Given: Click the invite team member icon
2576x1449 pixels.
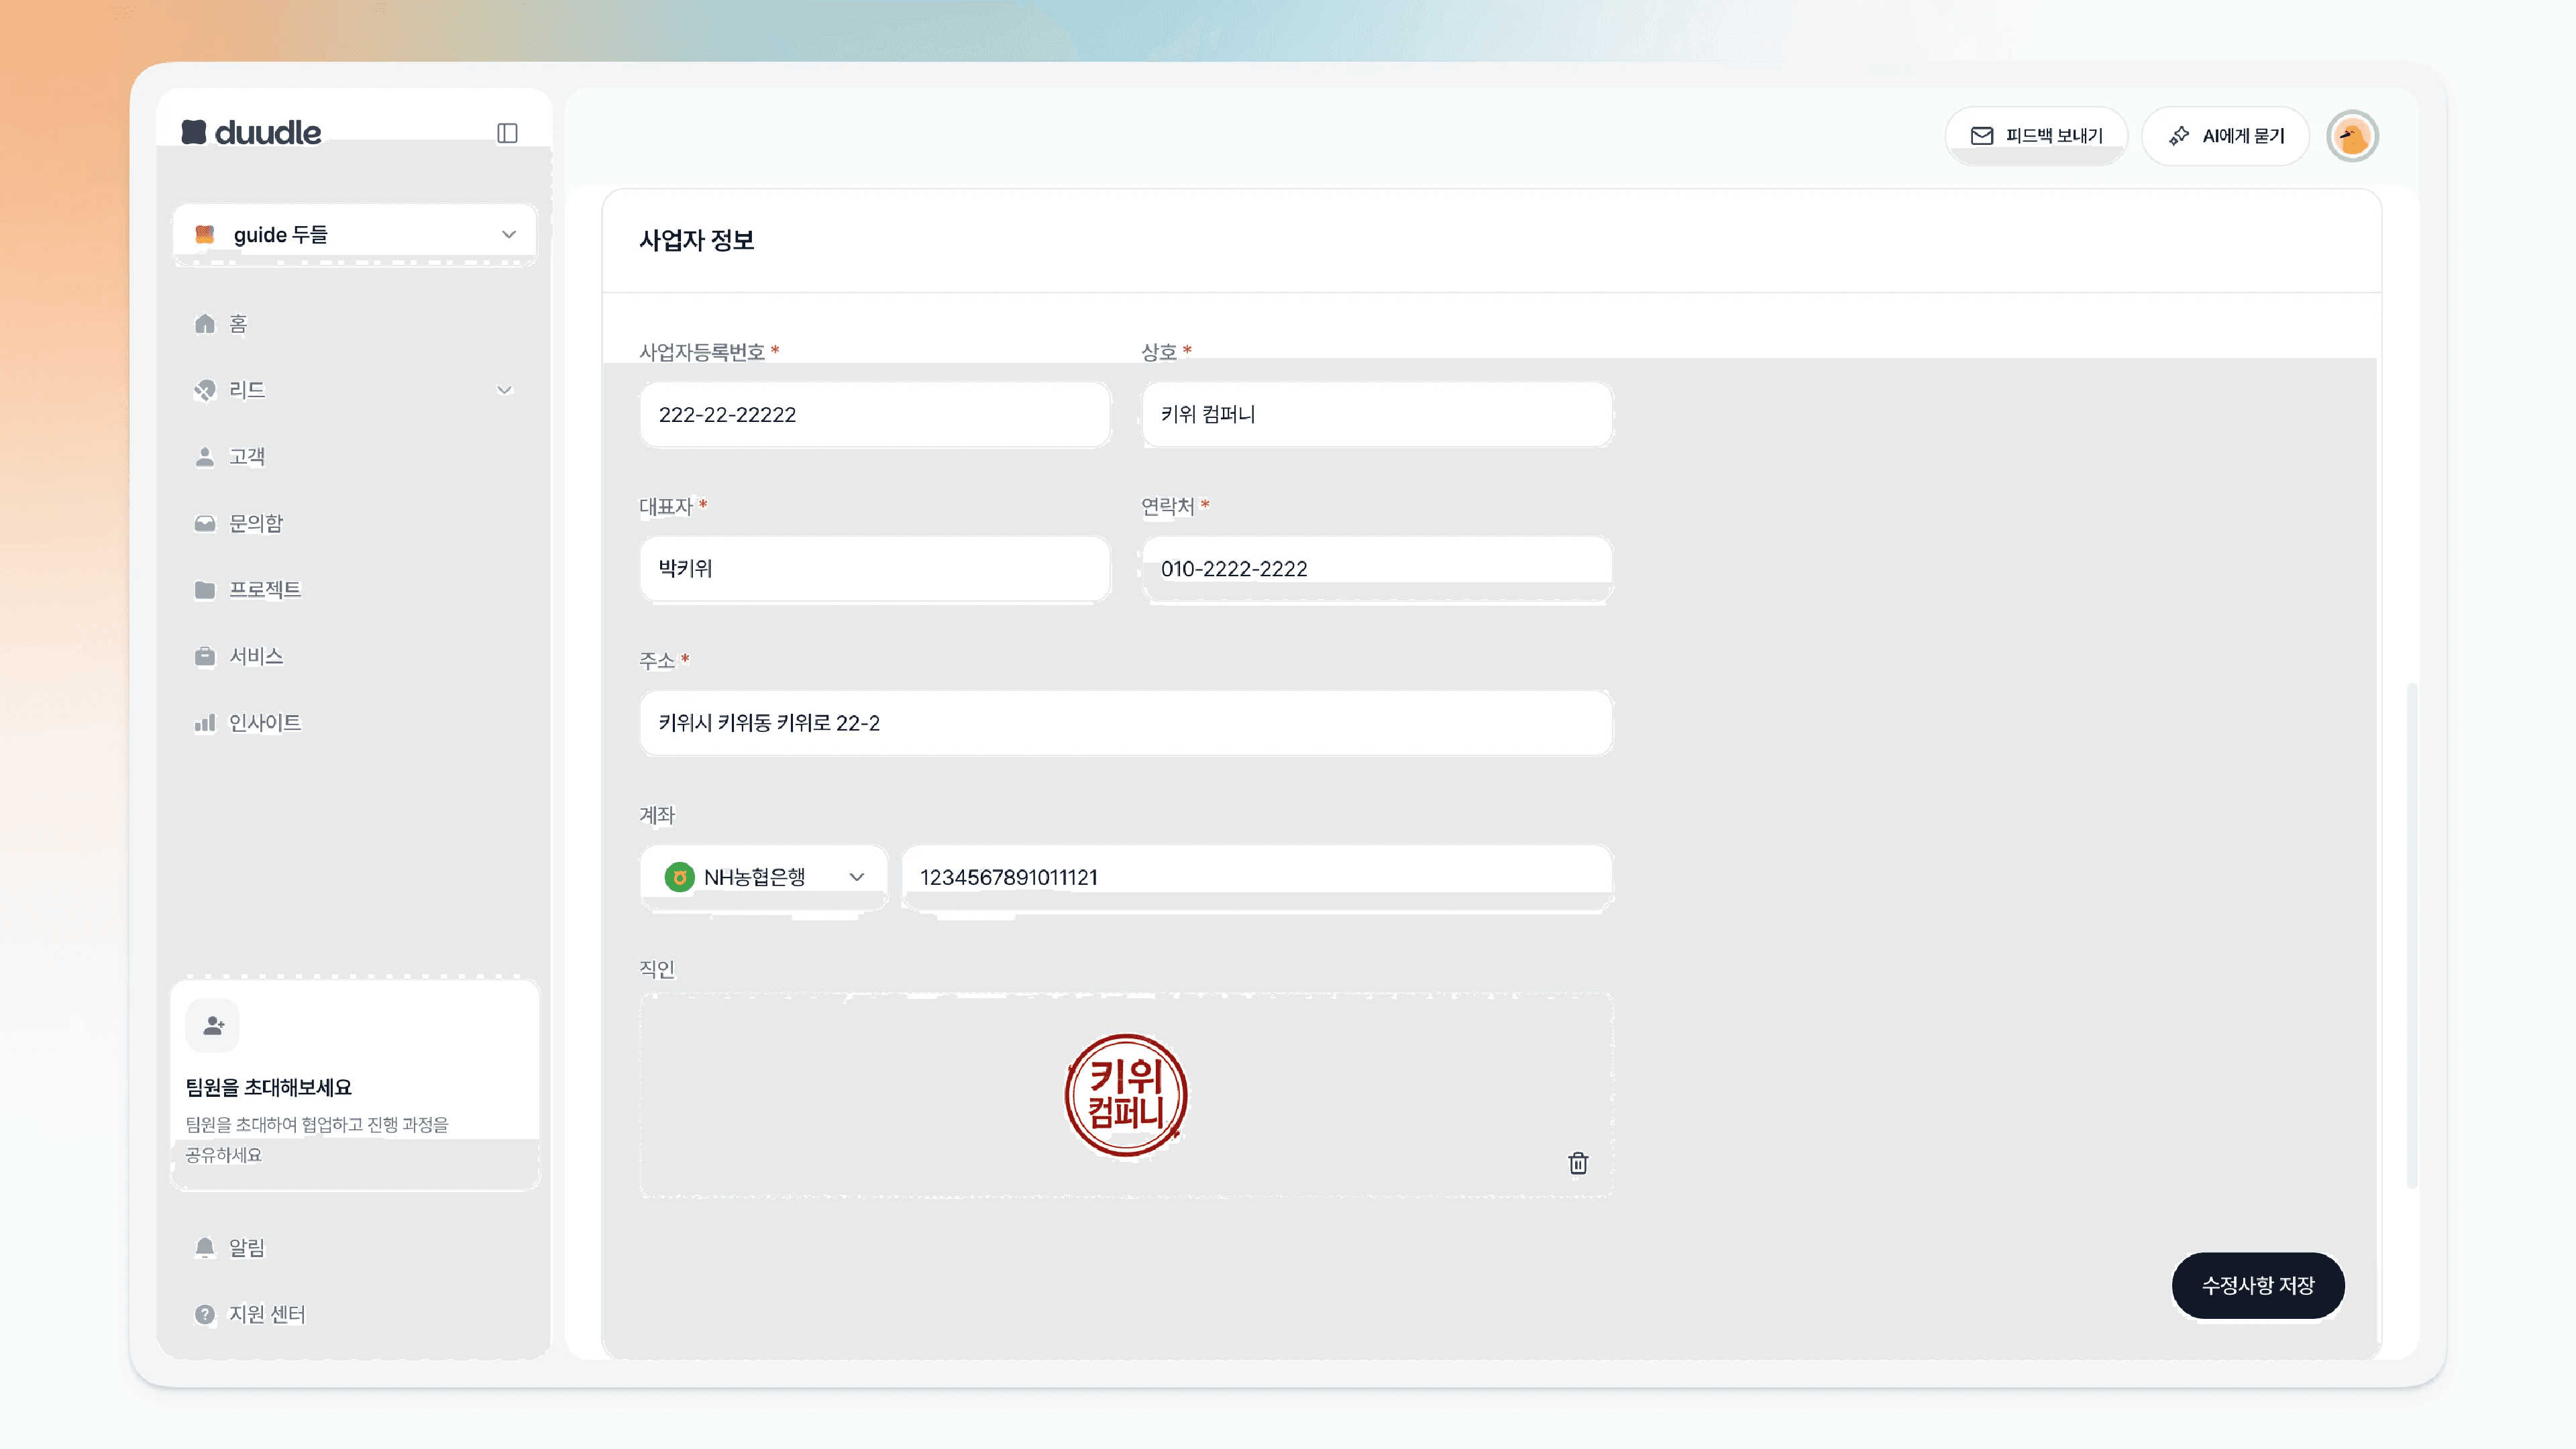Looking at the screenshot, I should (213, 1025).
